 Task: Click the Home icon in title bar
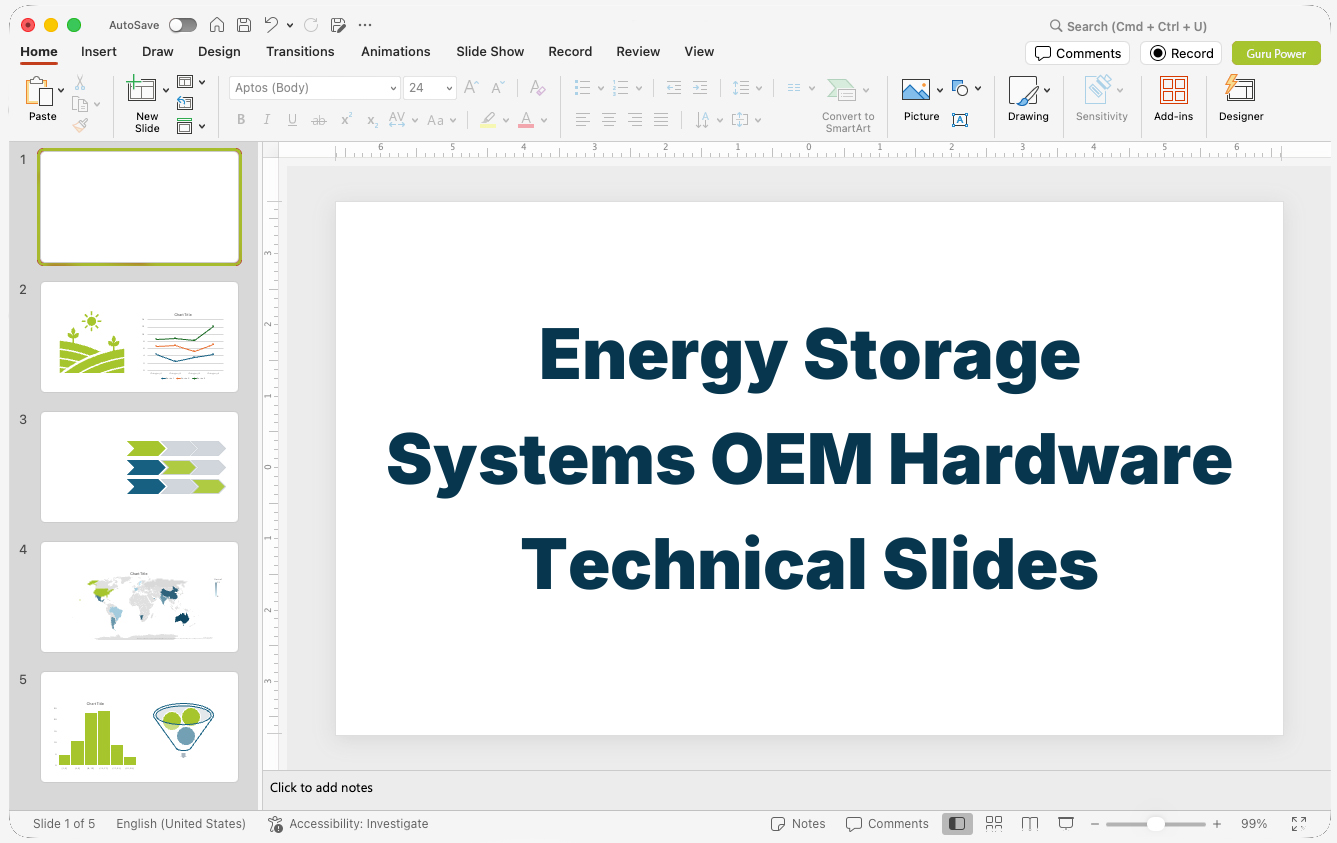click(x=217, y=25)
